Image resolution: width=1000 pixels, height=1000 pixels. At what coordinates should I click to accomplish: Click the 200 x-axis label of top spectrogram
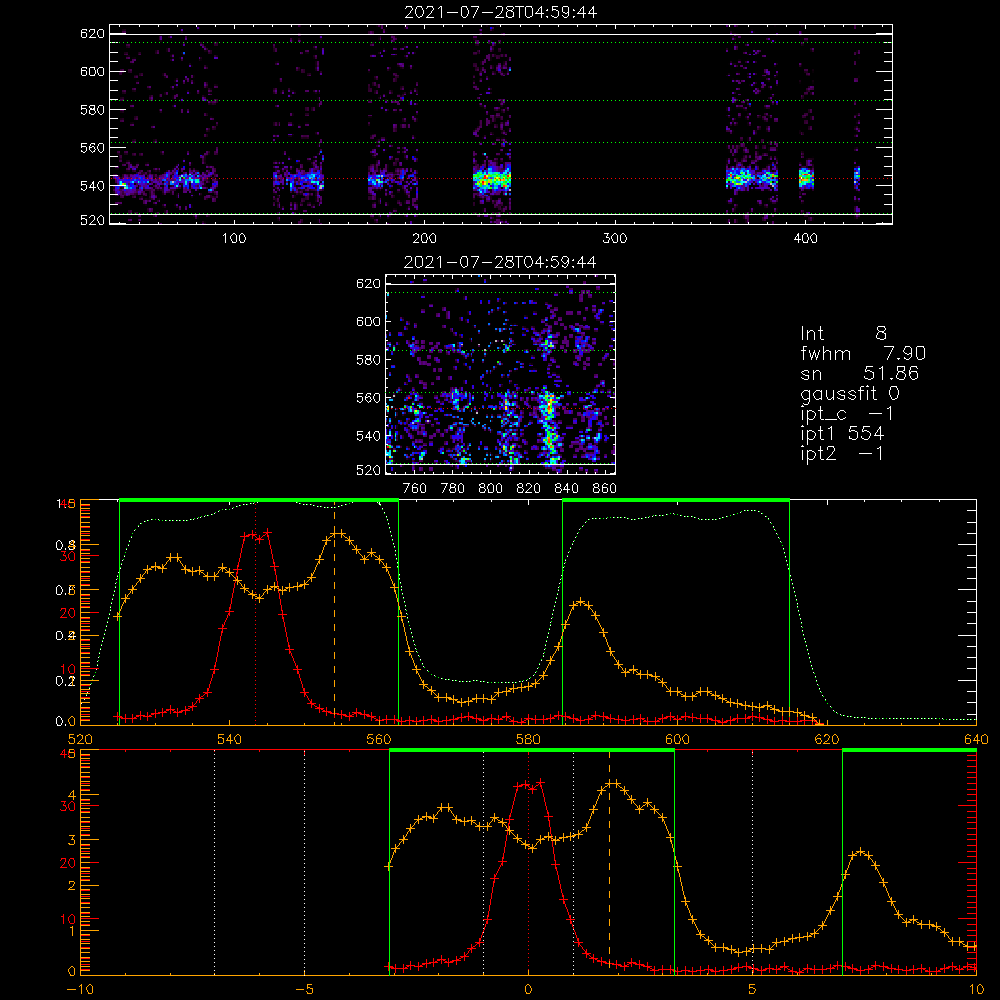click(425, 239)
